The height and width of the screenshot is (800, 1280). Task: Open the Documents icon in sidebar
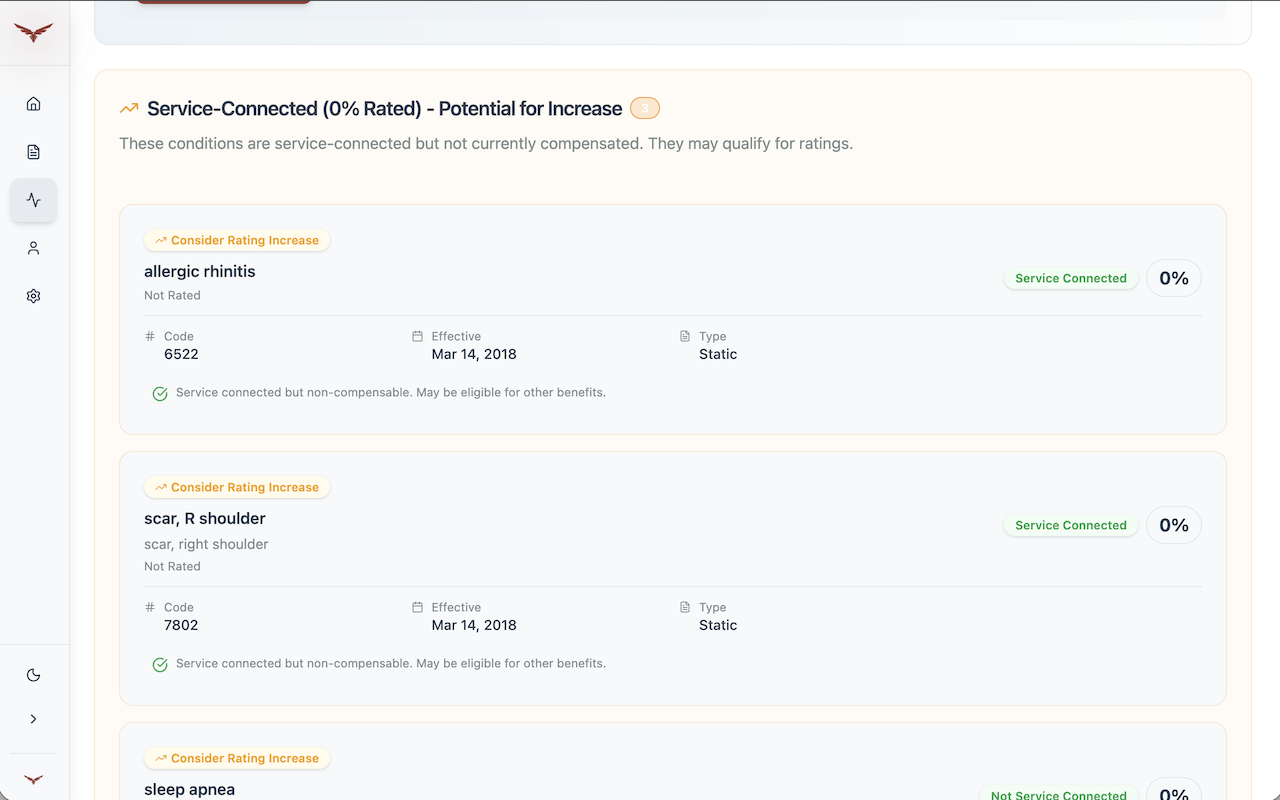(x=33, y=152)
